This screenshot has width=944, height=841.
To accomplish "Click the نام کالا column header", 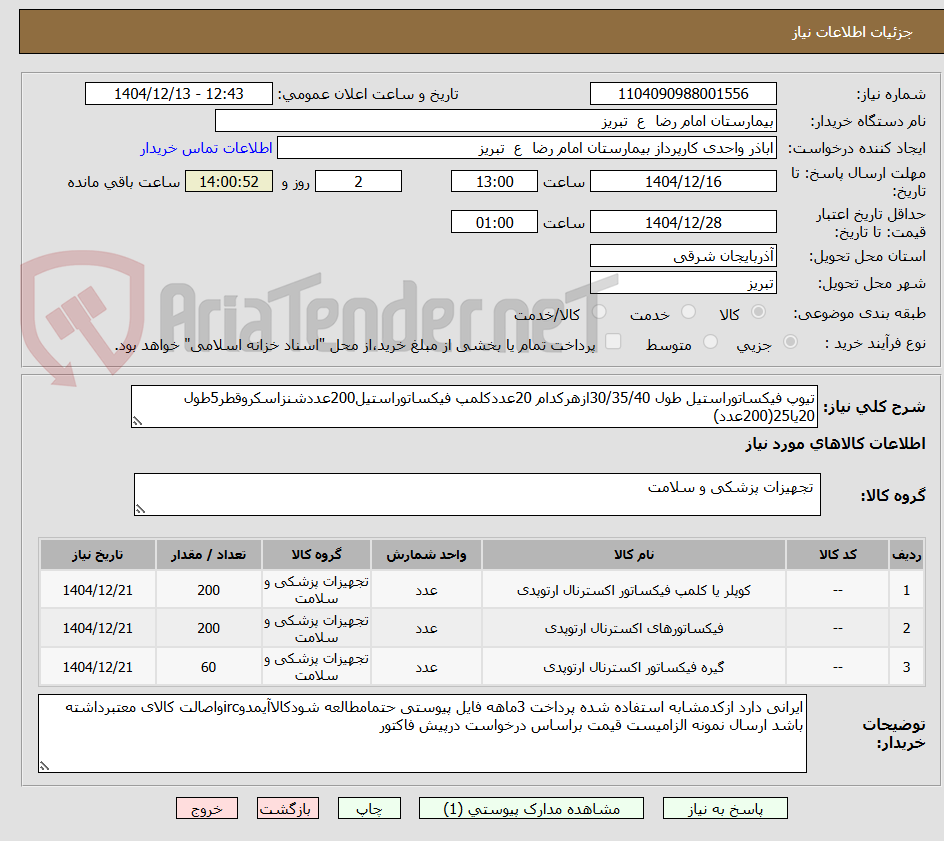I will click(x=633, y=554).
